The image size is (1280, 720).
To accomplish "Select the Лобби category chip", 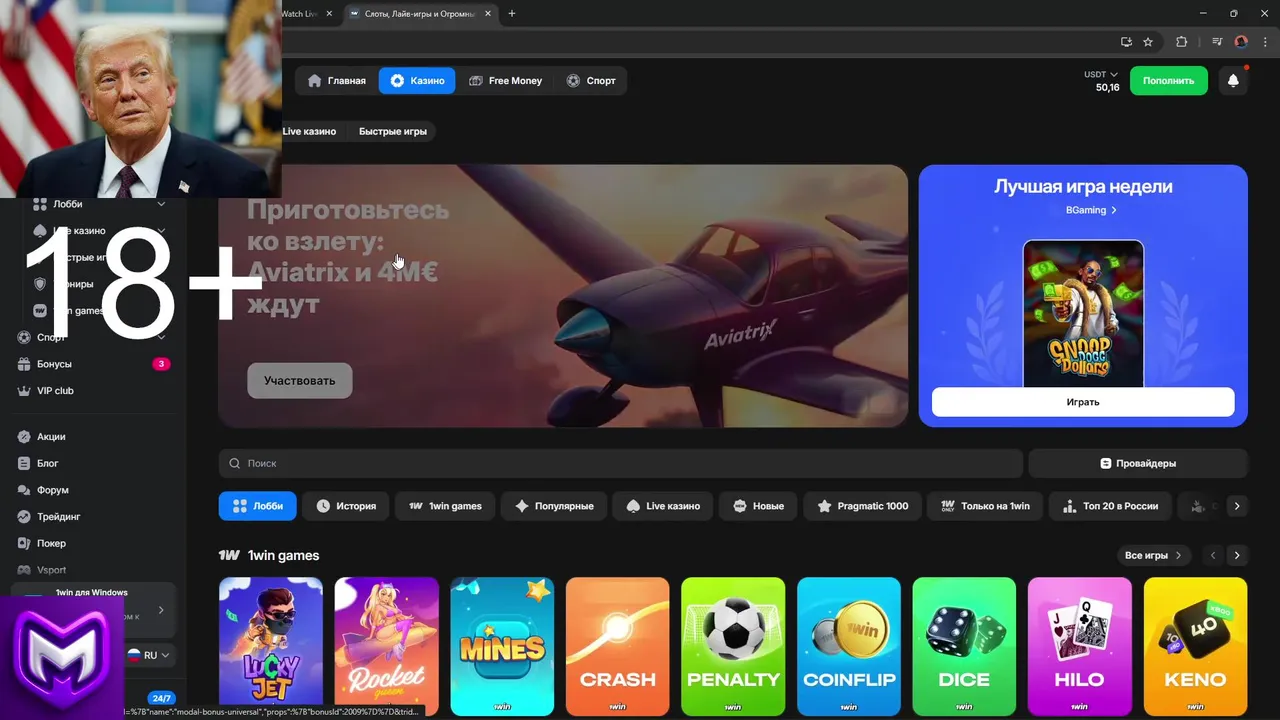I will 258,506.
